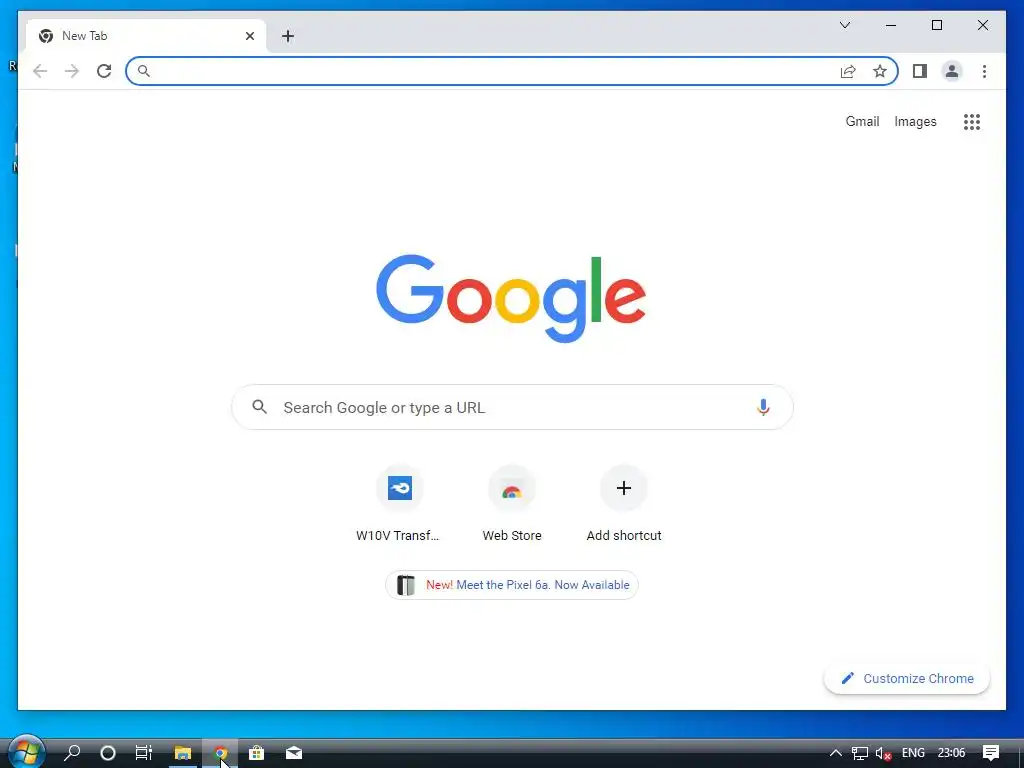Viewport: 1024px width, 768px height.
Task: Click the Customize Chrome button
Action: (907, 679)
